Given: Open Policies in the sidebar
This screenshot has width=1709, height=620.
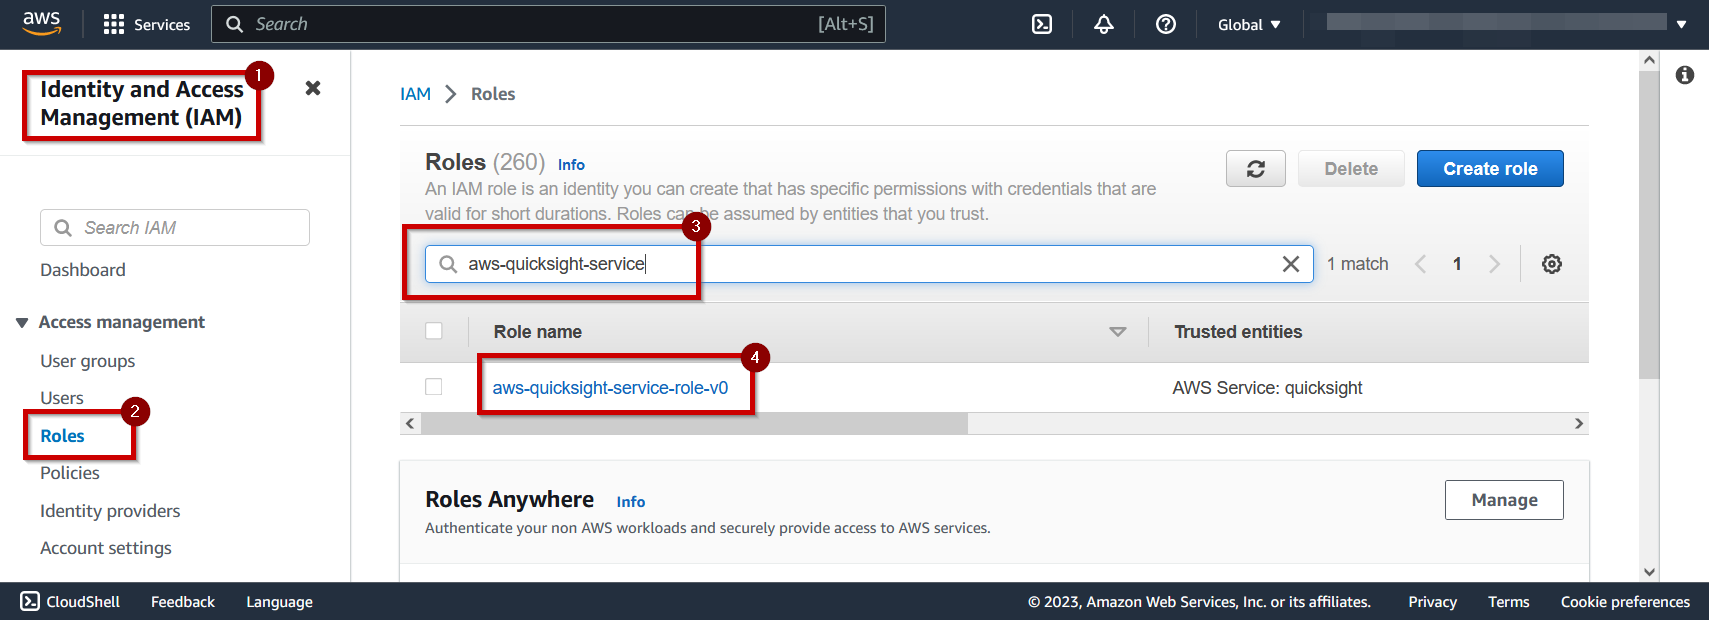Looking at the screenshot, I should click(x=70, y=473).
